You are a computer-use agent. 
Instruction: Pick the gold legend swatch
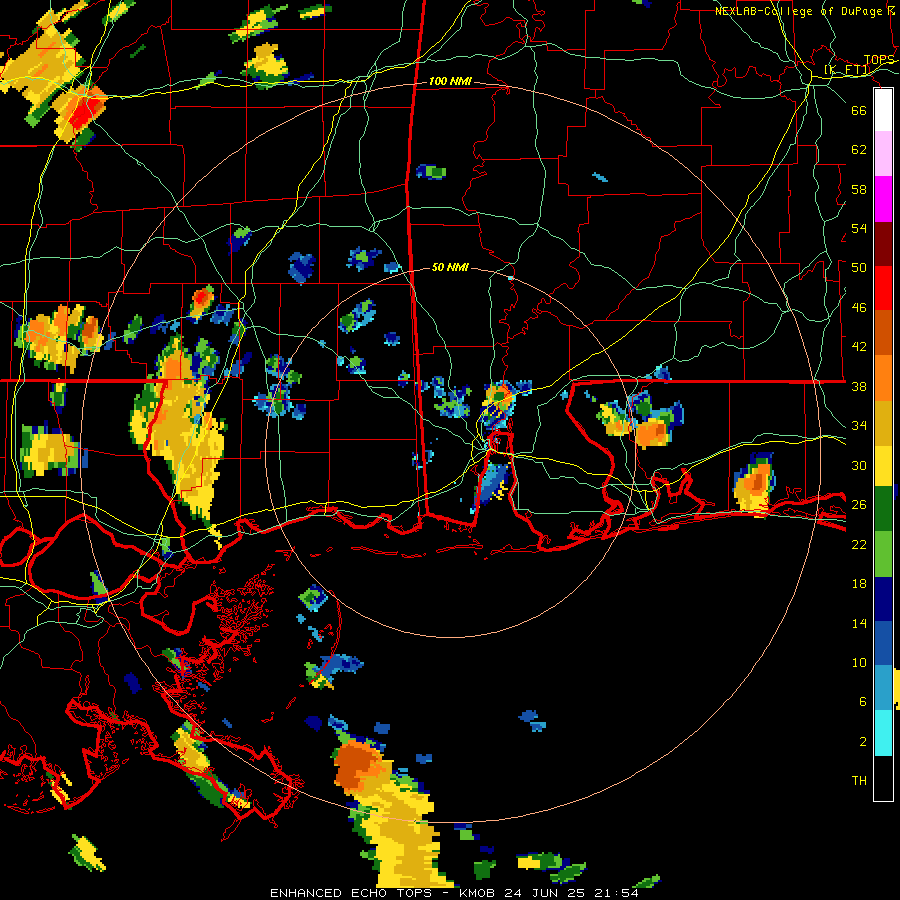point(883,422)
